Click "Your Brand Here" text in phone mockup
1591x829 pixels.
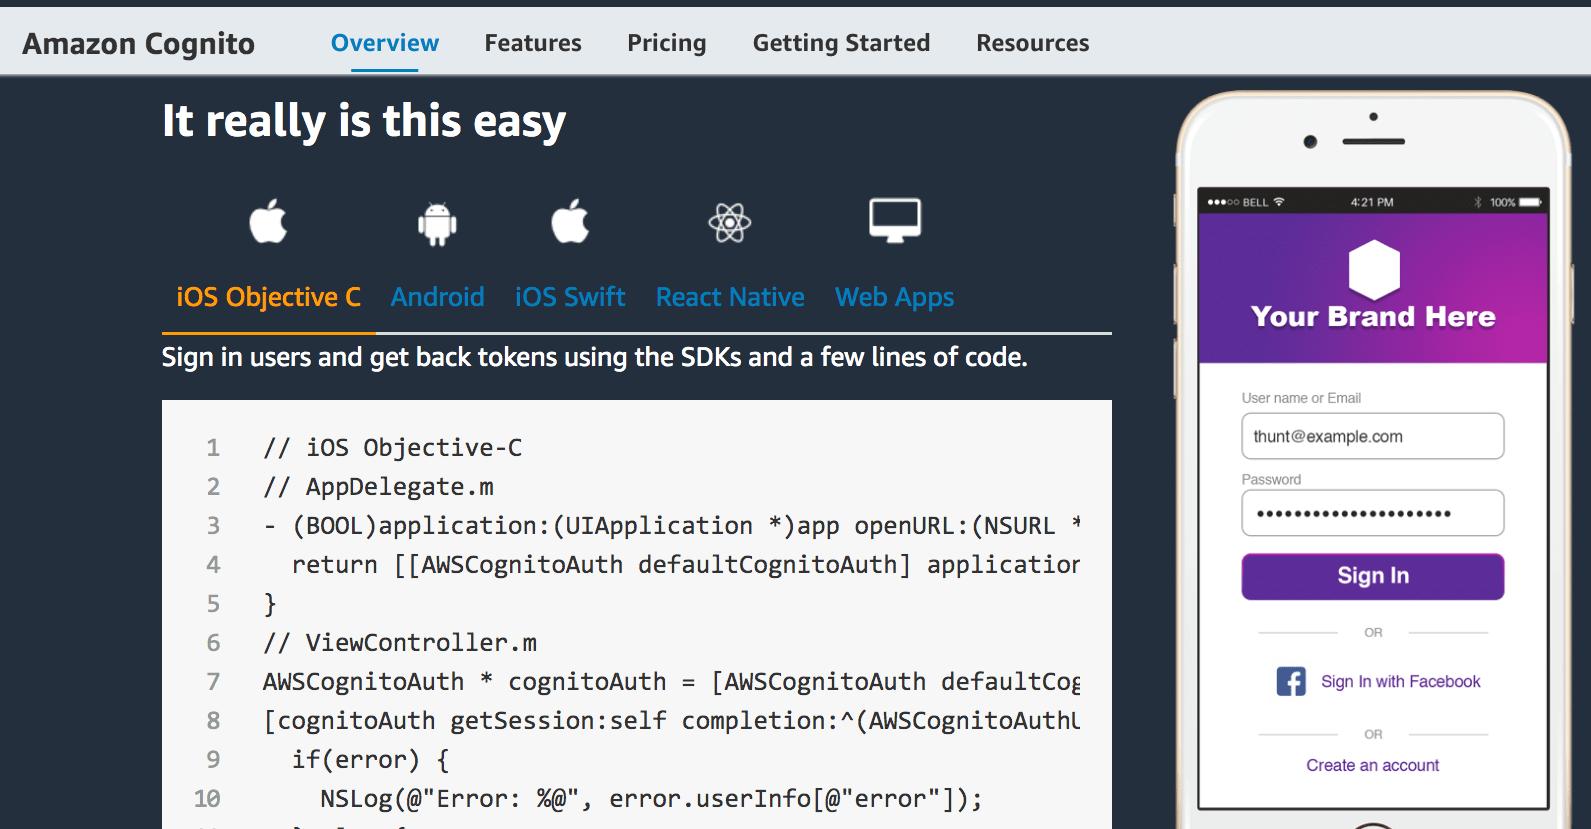click(x=1373, y=317)
